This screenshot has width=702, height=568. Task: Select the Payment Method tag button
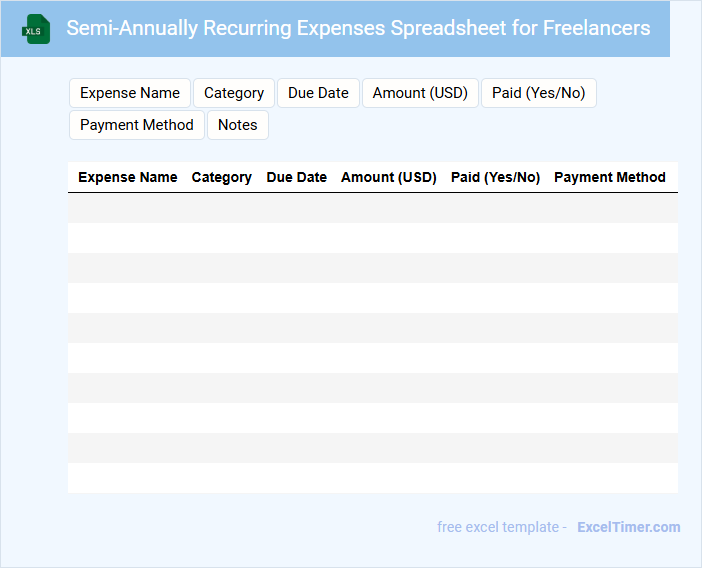coord(137,125)
